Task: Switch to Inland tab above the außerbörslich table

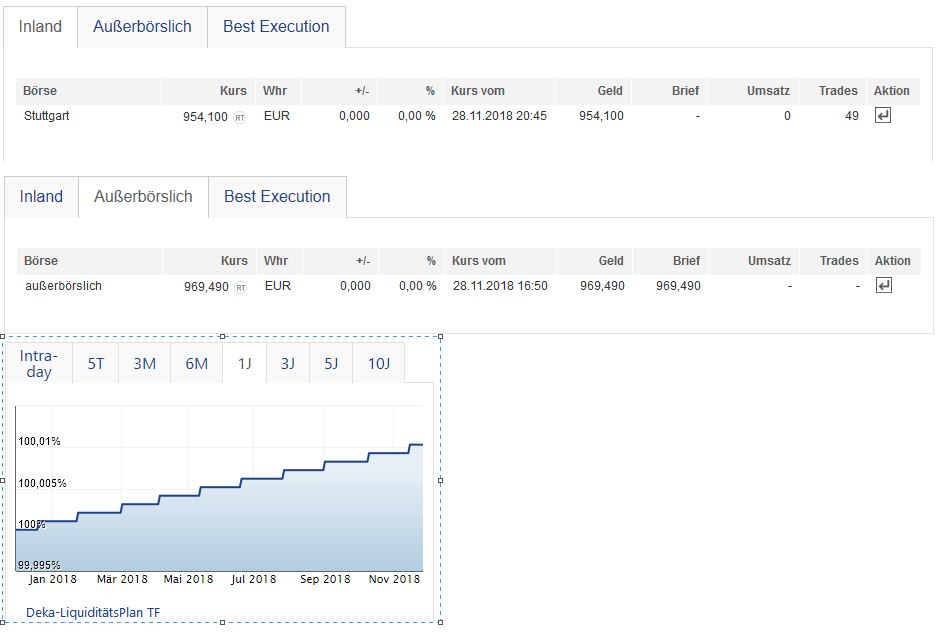Action: coord(41,197)
